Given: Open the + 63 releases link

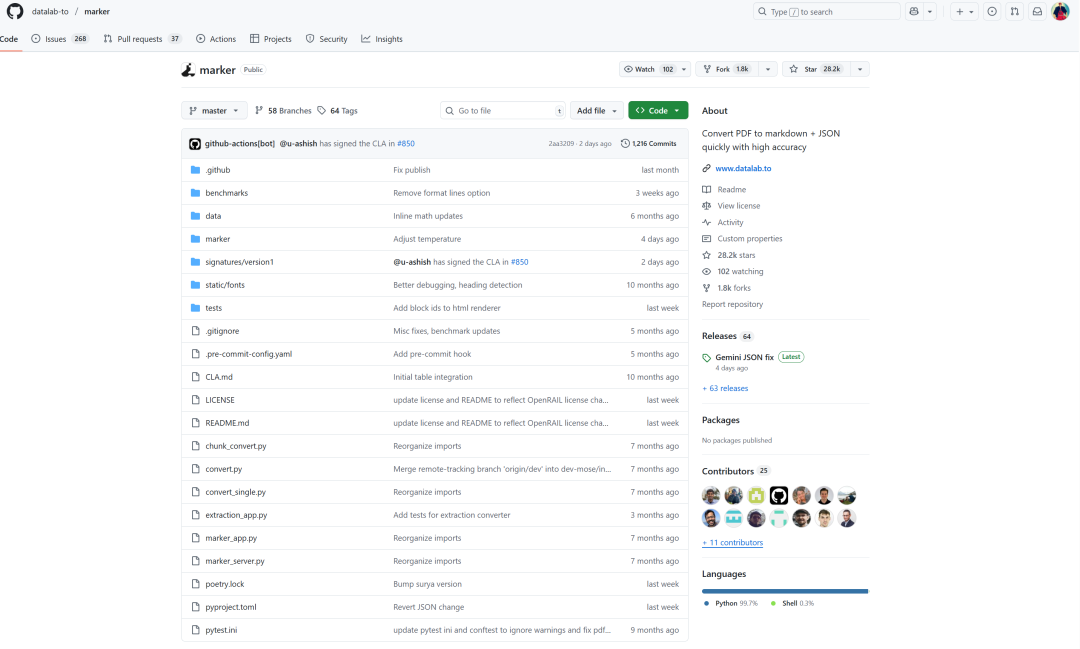Looking at the screenshot, I should 725,389.
